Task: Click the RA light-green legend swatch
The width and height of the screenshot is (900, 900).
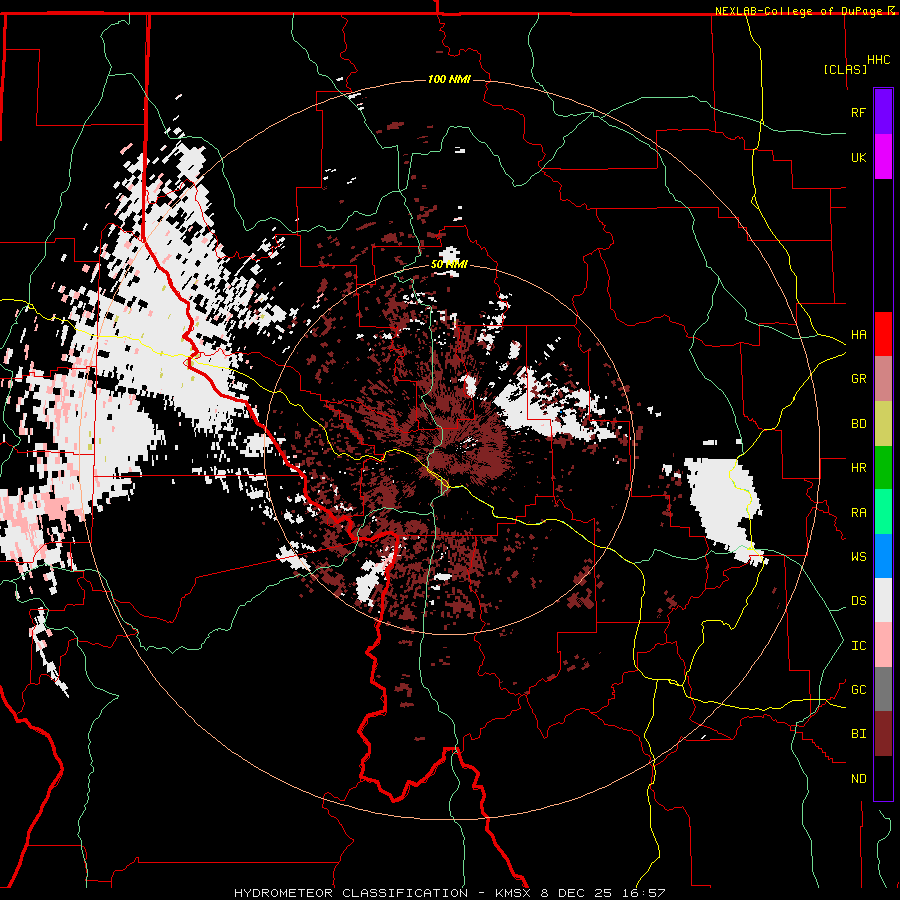Action: [x=883, y=512]
